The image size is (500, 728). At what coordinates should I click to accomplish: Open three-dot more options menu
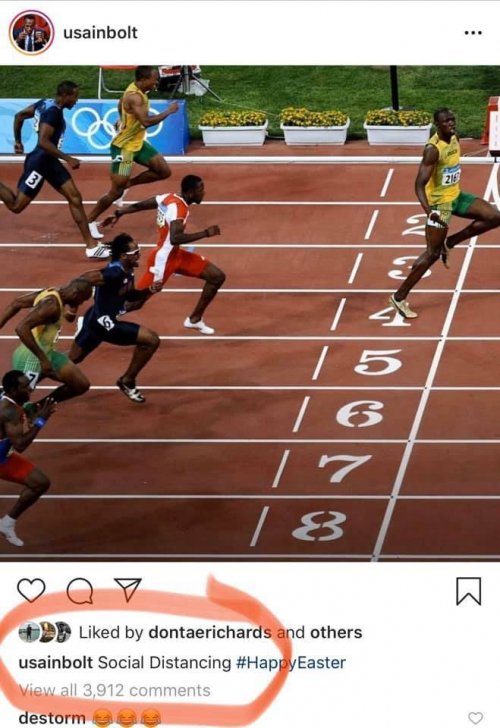coord(473,33)
